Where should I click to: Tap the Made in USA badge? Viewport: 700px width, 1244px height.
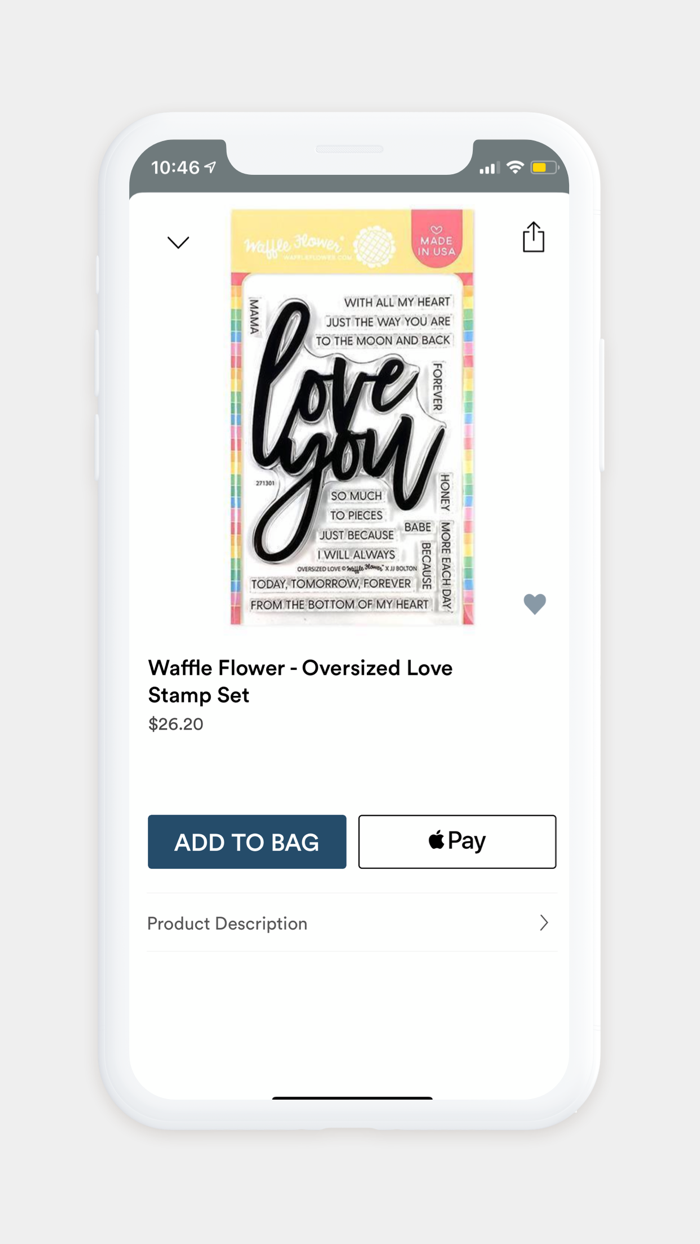[436, 239]
